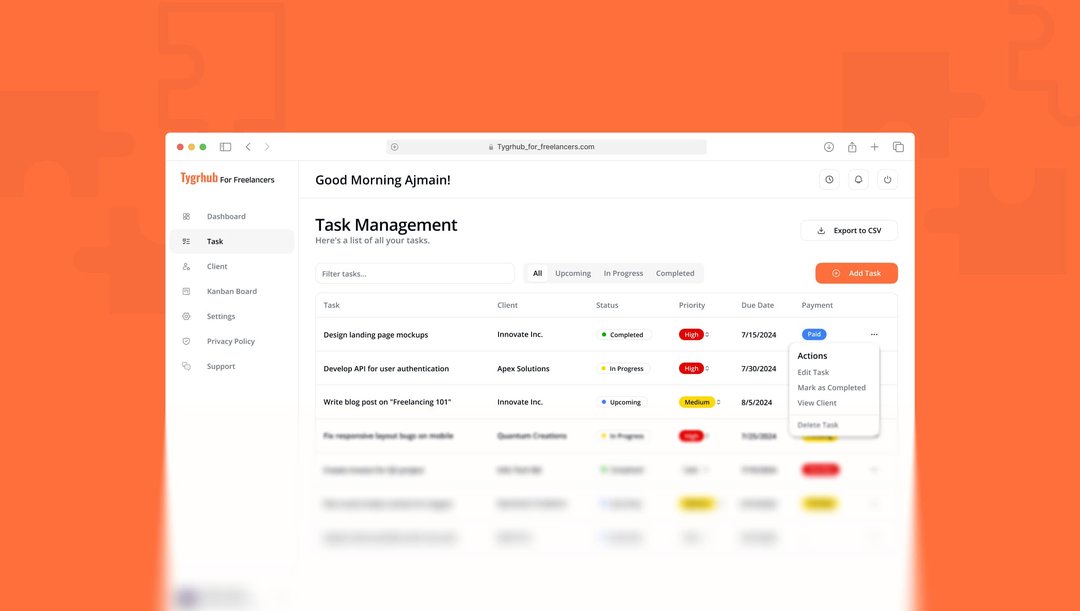The height and width of the screenshot is (611, 1080).
Task: Click the Status column header
Action: [x=607, y=305]
